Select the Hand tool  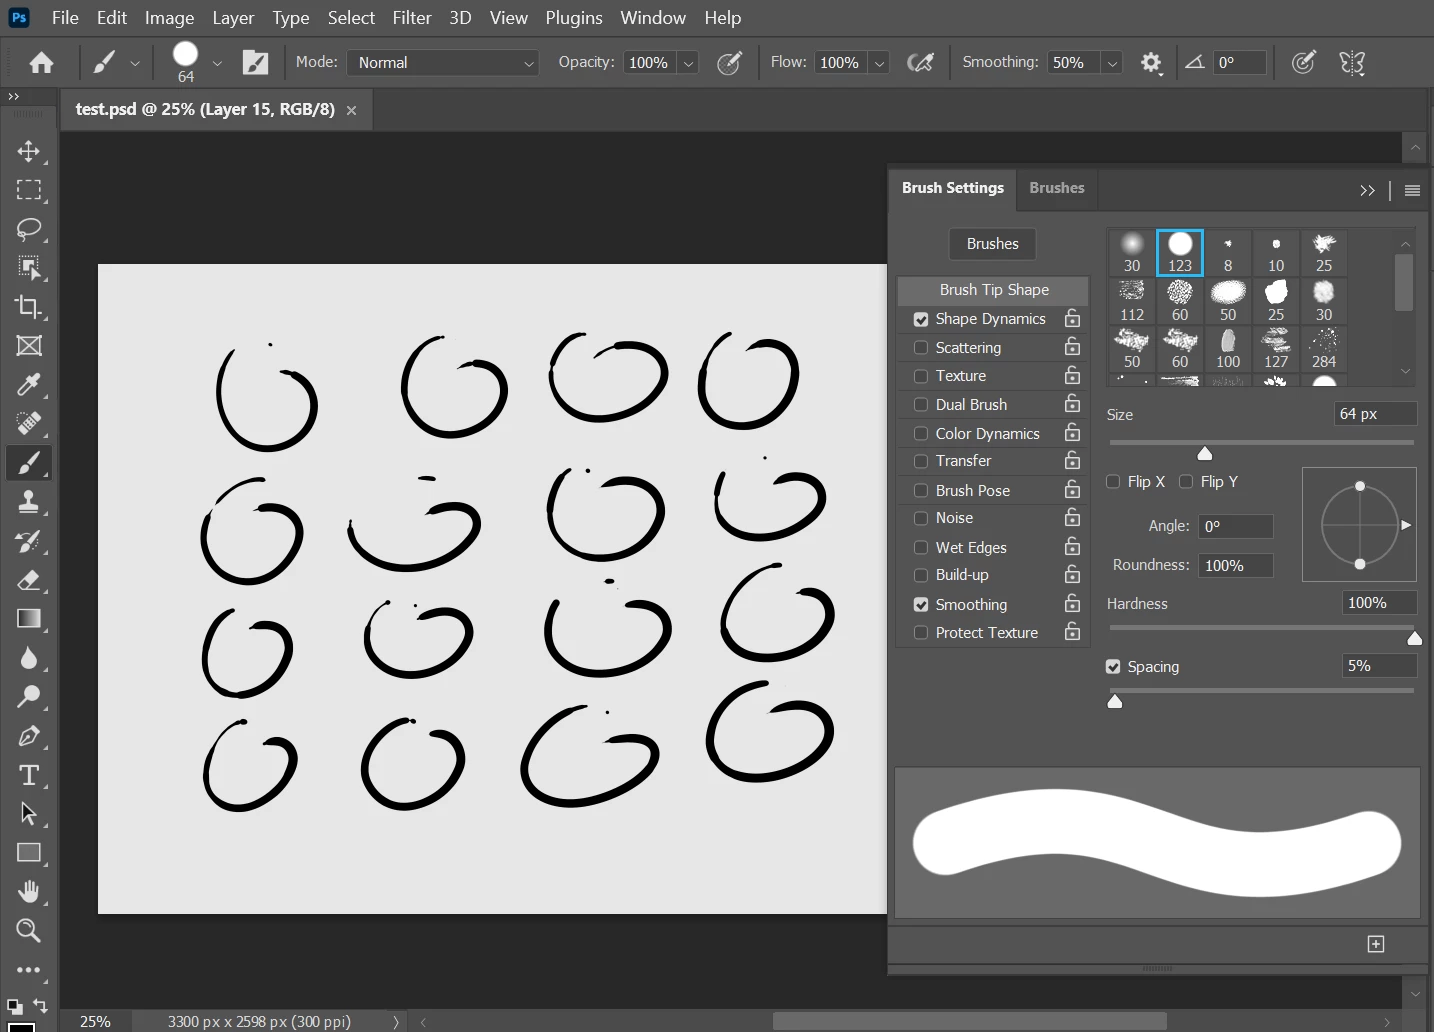pyautogui.click(x=29, y=892)
